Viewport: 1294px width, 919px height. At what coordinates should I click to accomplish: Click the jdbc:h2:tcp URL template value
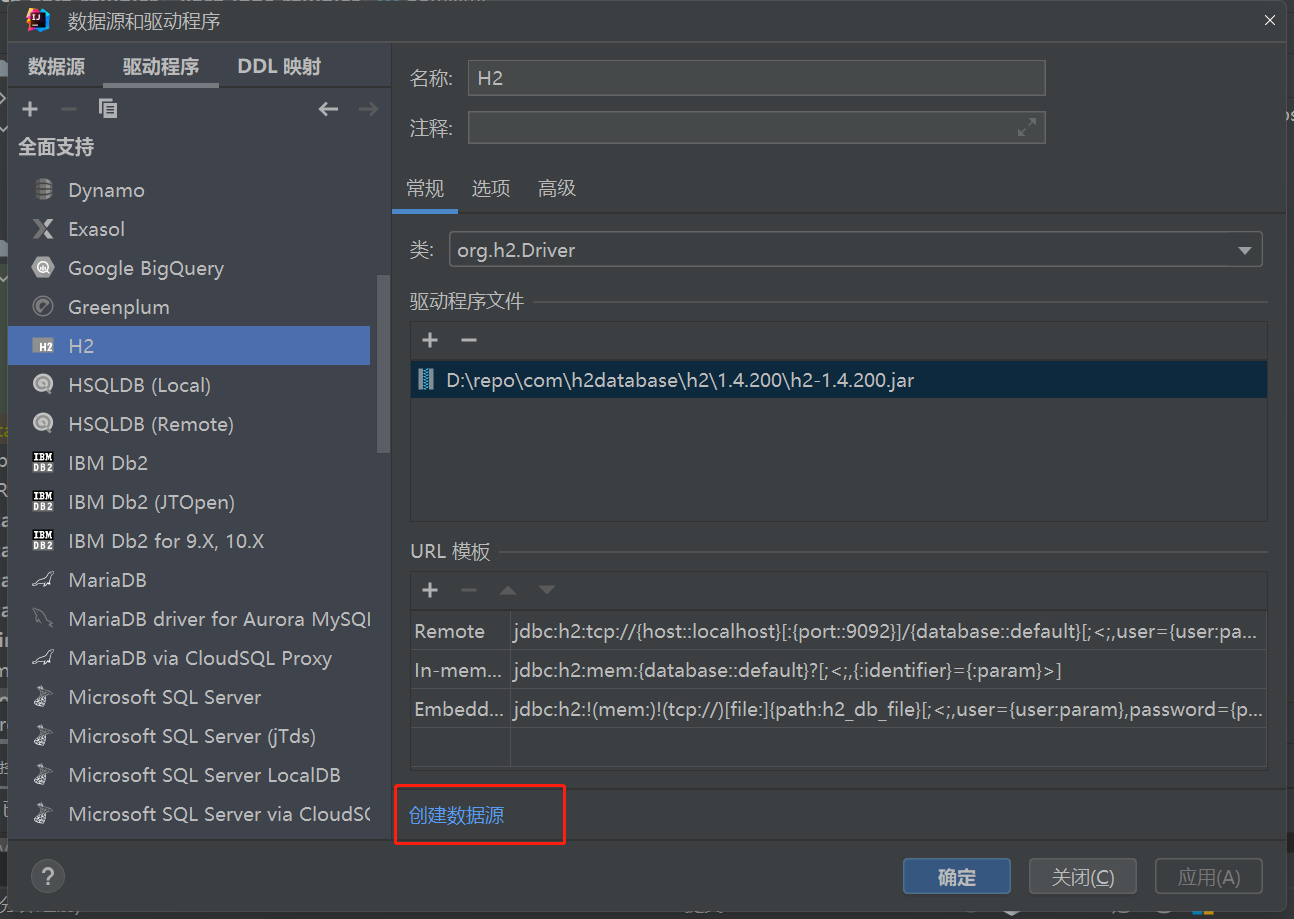888,631
